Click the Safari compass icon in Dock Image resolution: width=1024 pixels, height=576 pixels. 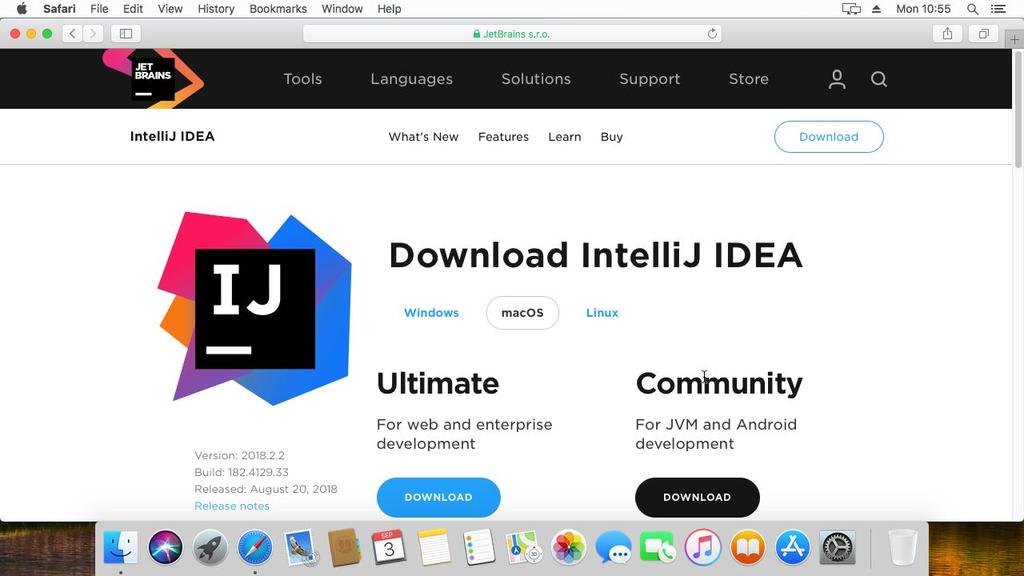pyautogui.click(x=255, y=547)
